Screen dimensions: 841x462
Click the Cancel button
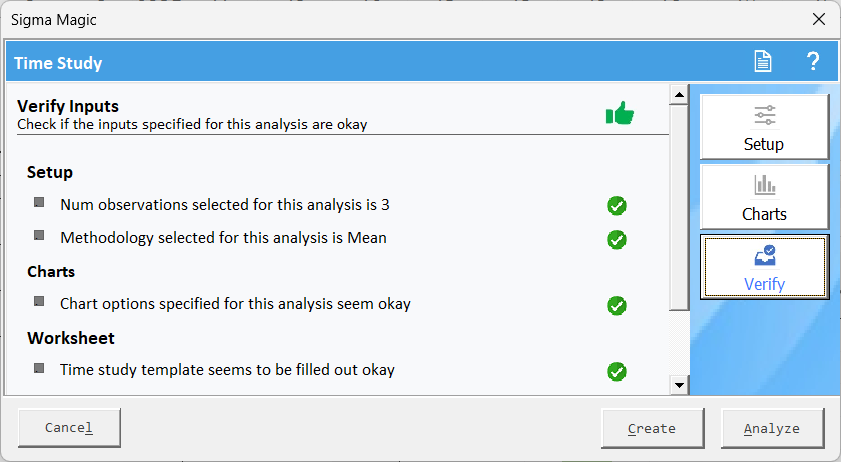pyautogui.click(x=69, y=428)
